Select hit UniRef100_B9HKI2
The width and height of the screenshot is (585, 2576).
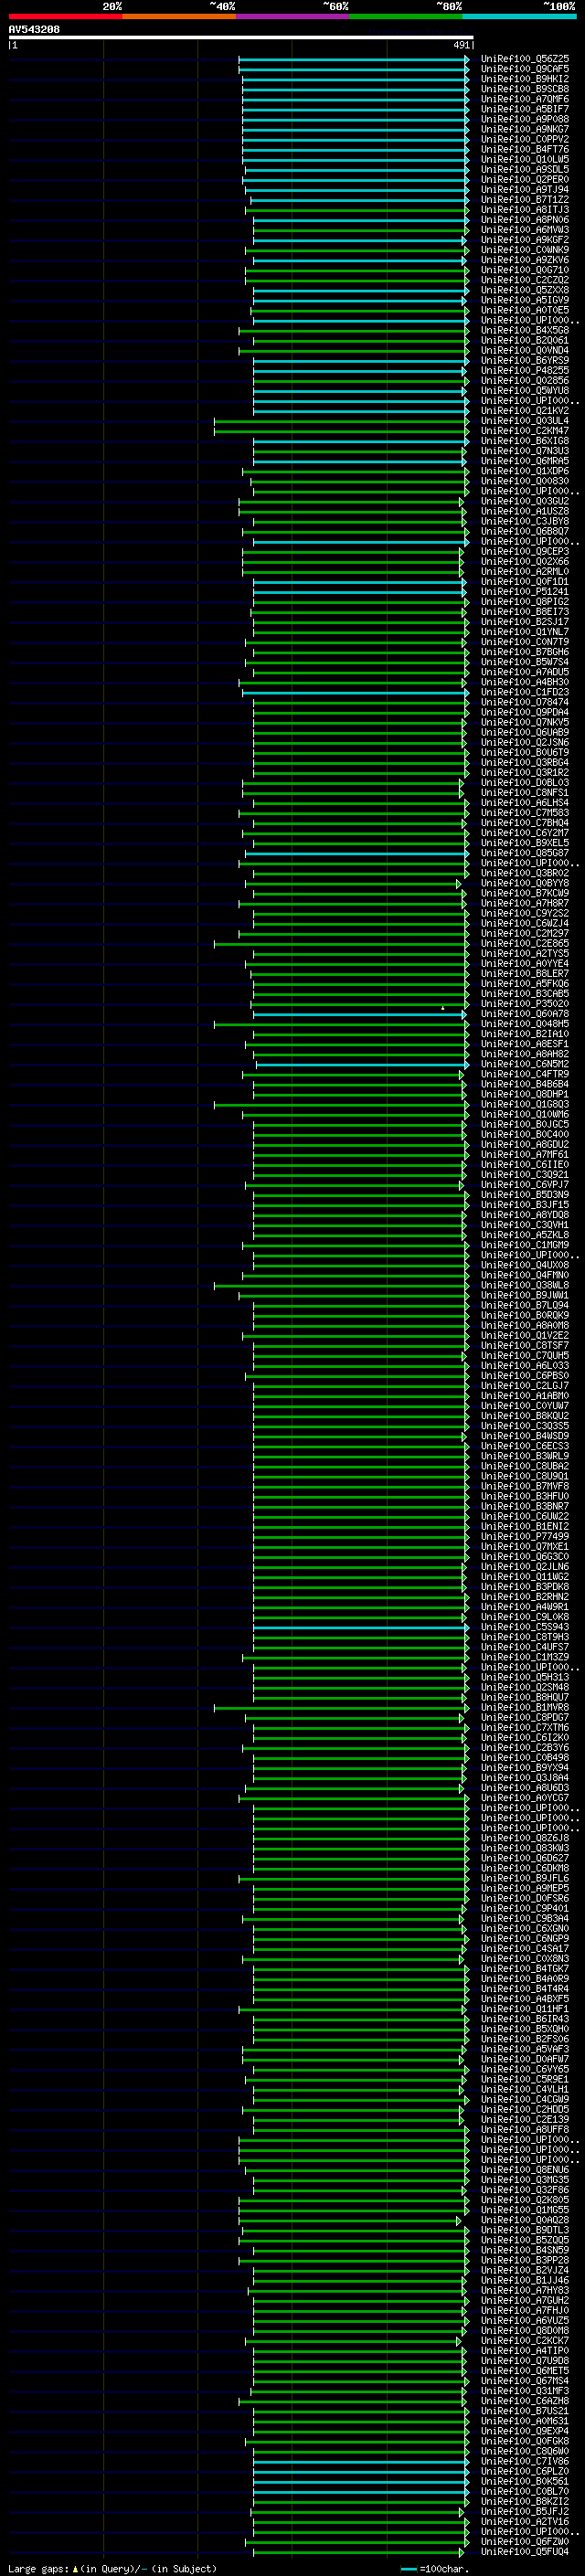pyautogui.click(x=525, y=79)
